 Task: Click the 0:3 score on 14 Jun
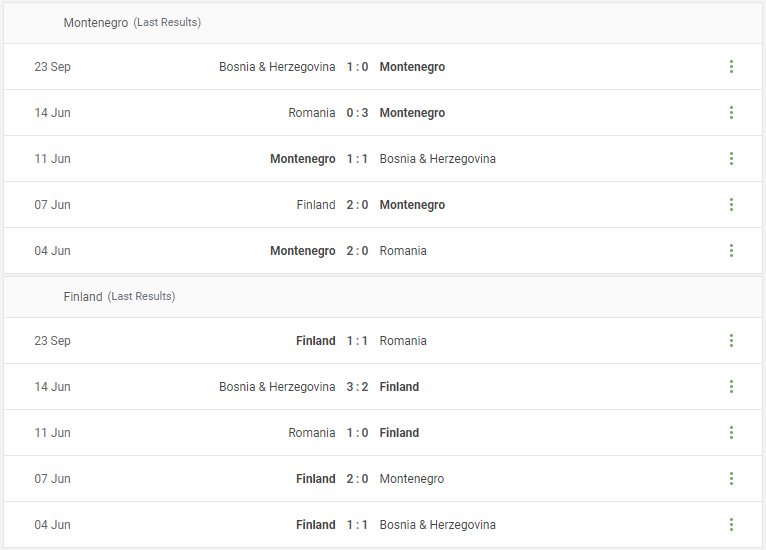357,113
